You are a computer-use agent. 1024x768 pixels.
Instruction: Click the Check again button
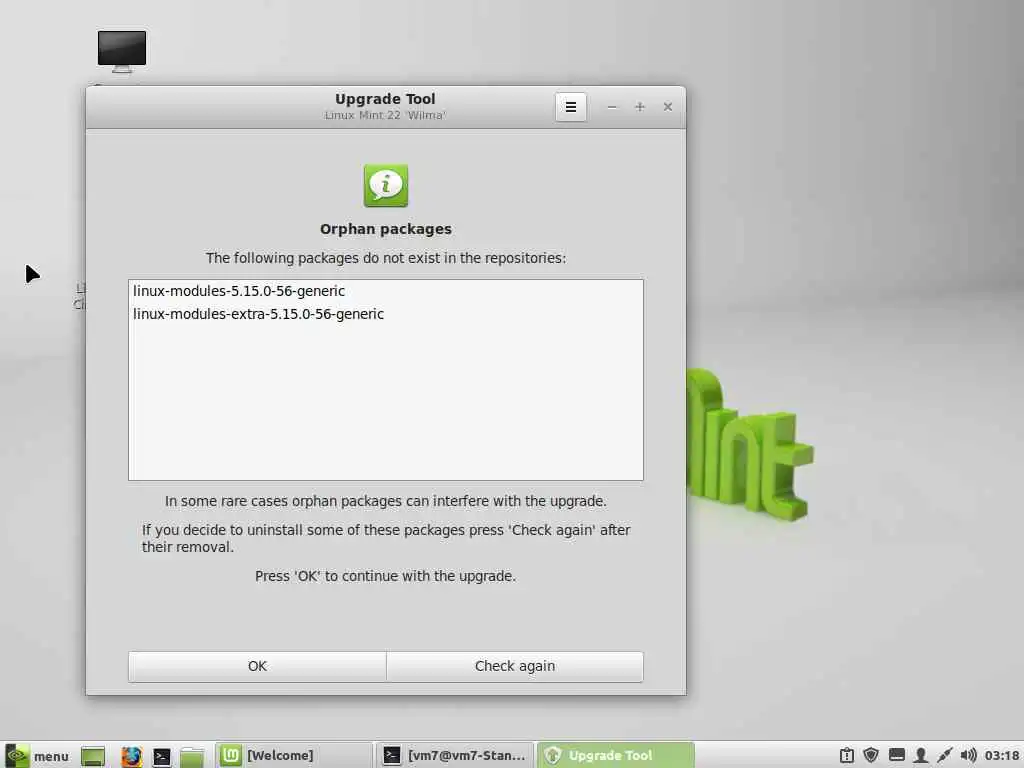[515, 666]
